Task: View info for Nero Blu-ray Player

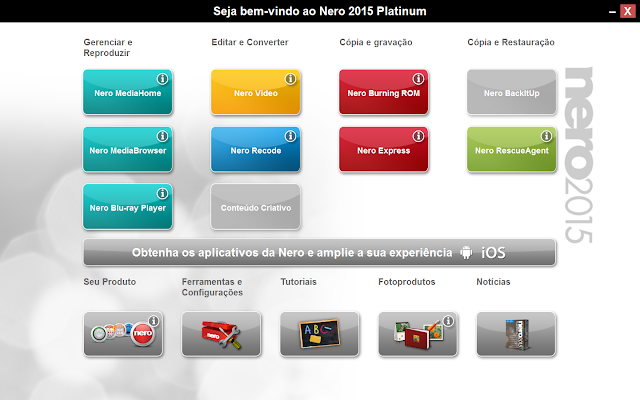Action: 162,193
